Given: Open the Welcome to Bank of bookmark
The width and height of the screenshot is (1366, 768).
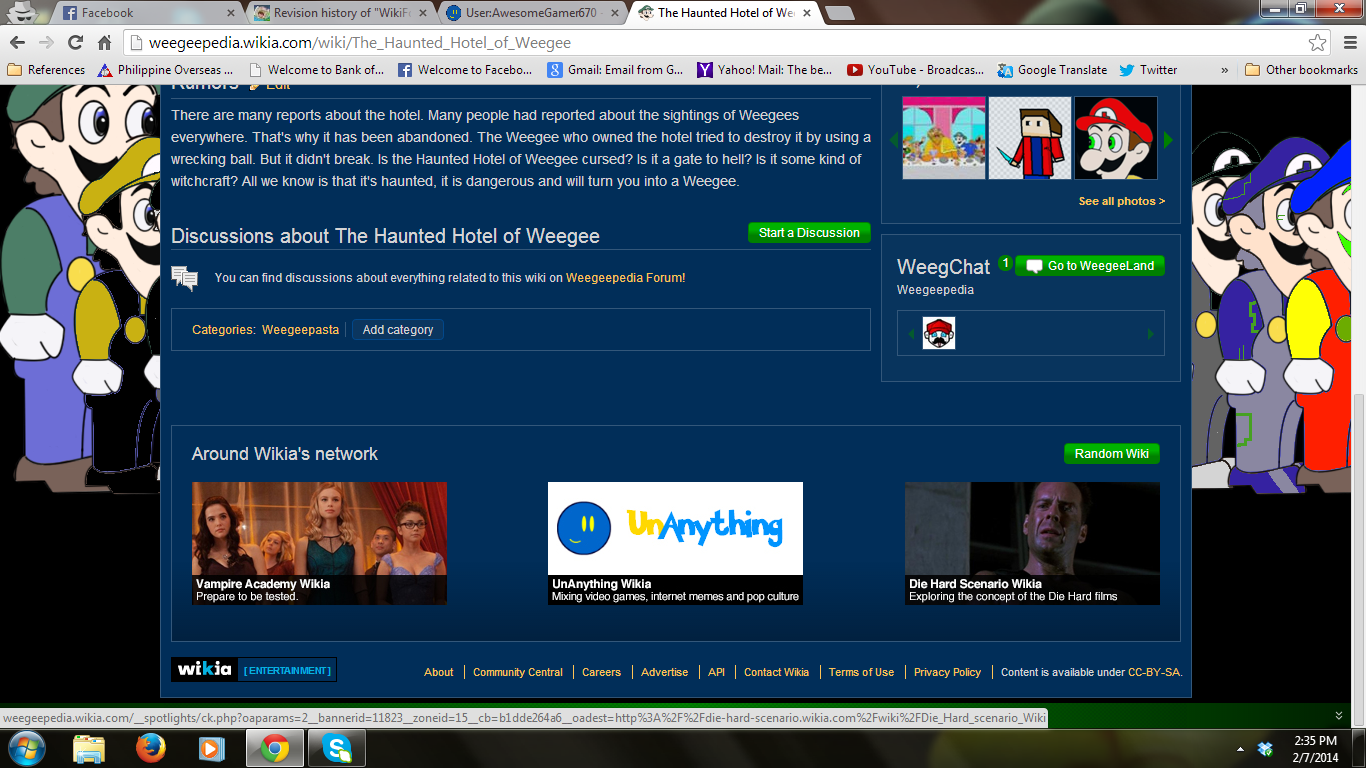Looking at the screenshot, I should click(316, 70).
